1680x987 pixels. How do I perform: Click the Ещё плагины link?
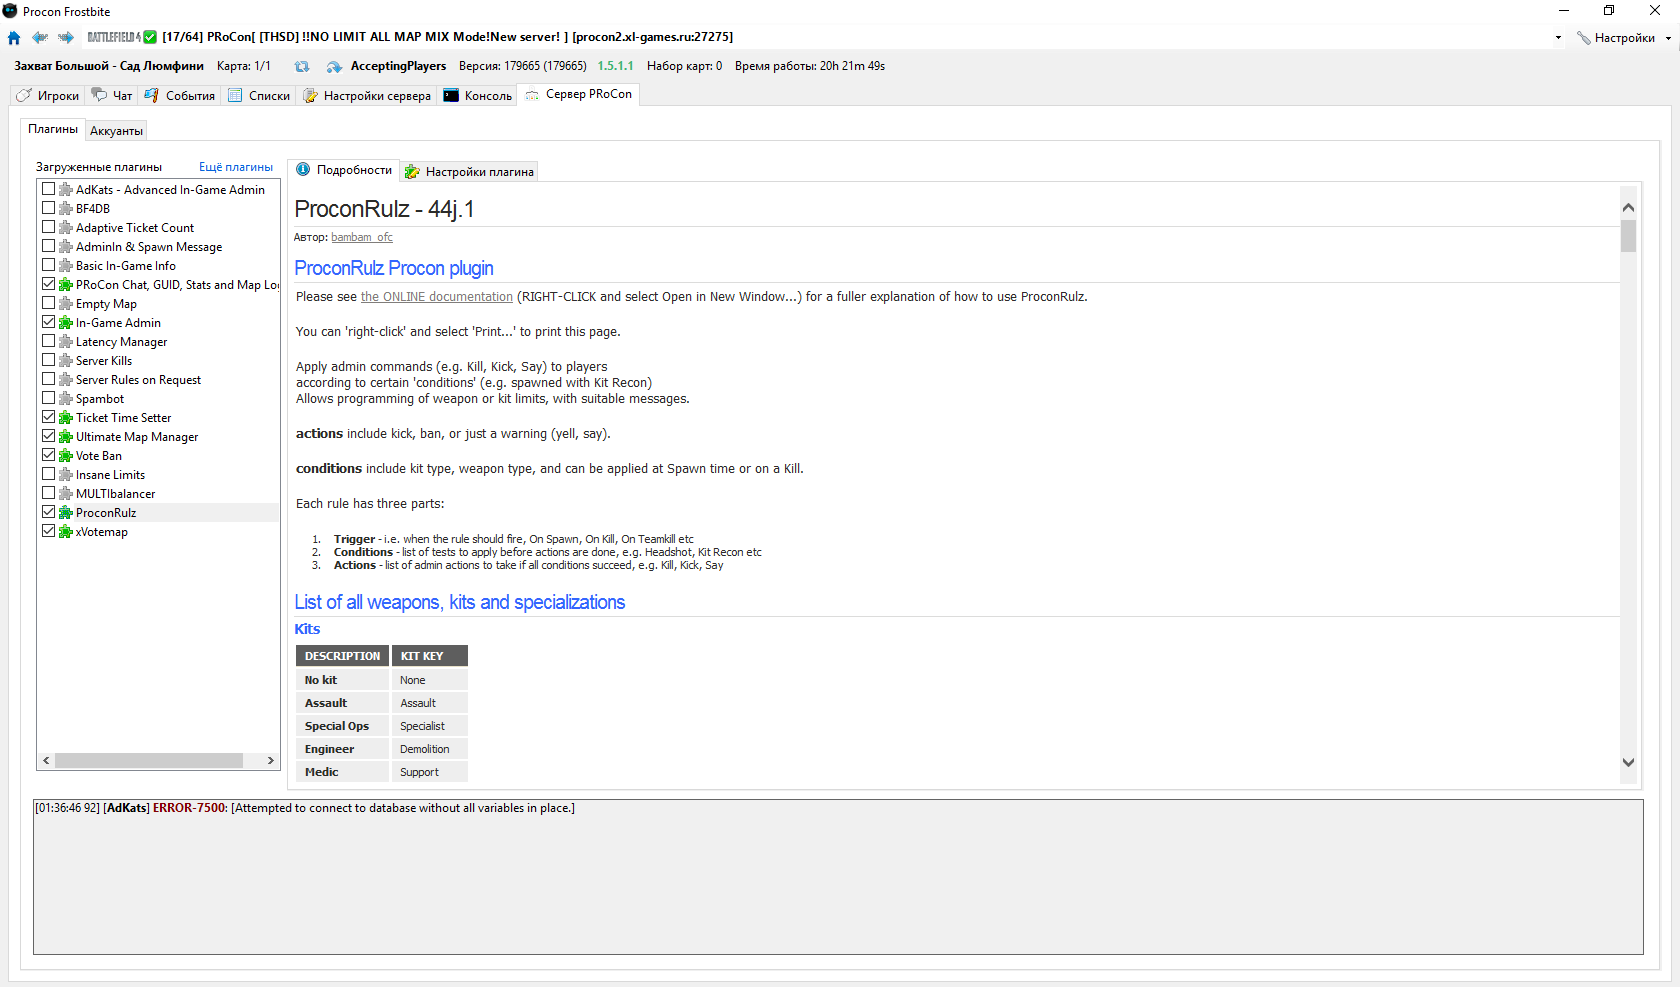pos(236,167)
